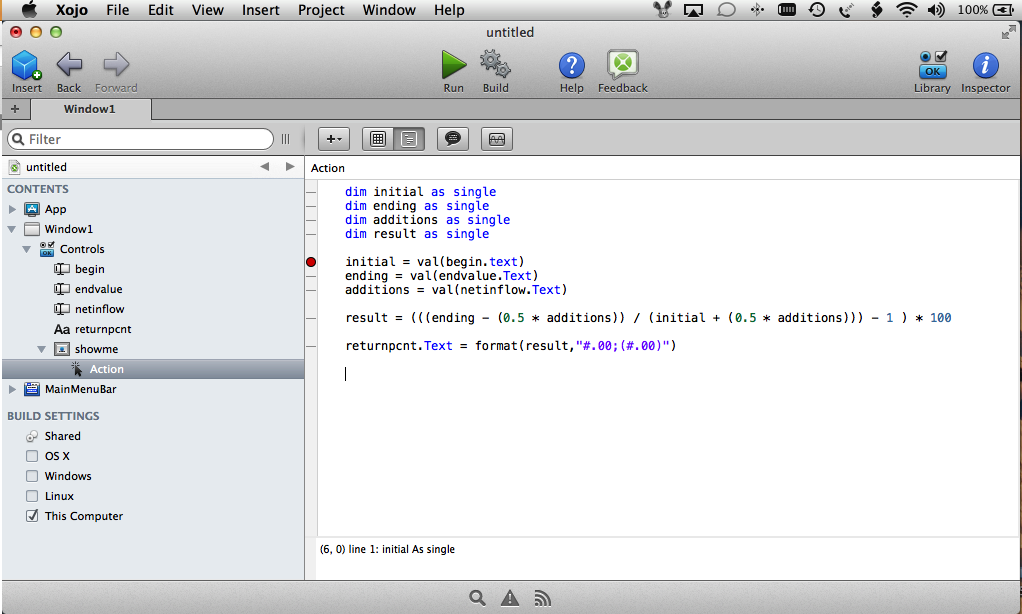Image resolution: width=1022 pixels, height=614 pixels.
Task: Enable the Linux build checkbox
Action: (x=32, y=496)
